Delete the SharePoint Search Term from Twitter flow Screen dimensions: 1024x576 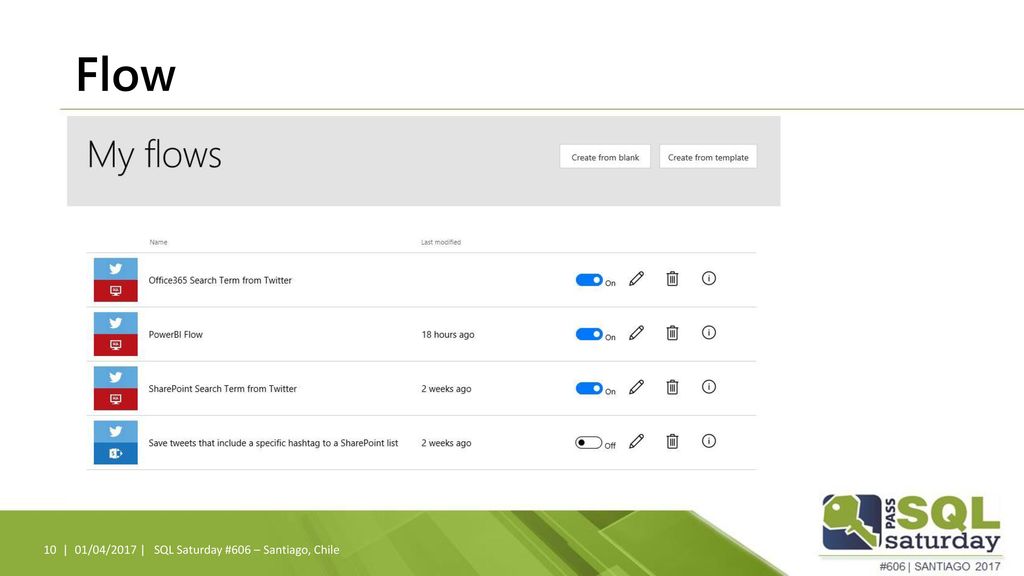(672, 387)
